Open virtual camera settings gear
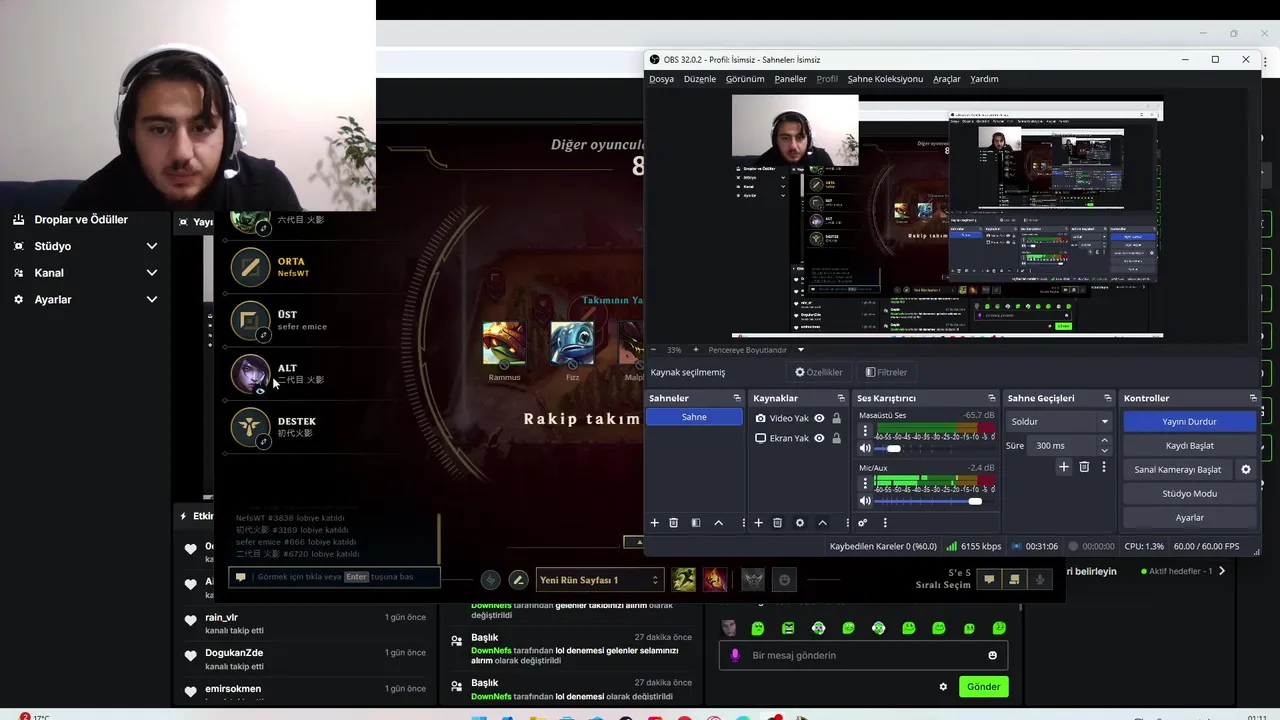Image resolution: width=1280 pixels, height=720 pixels. point(1246,469)
